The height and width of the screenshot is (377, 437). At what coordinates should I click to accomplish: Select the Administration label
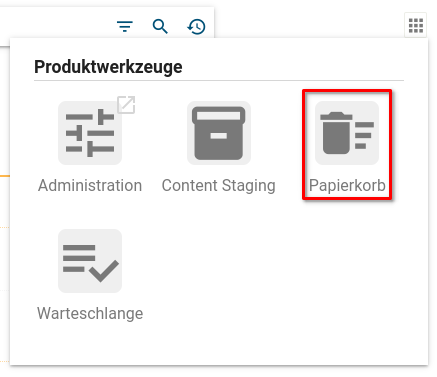[x=90, y=185]
